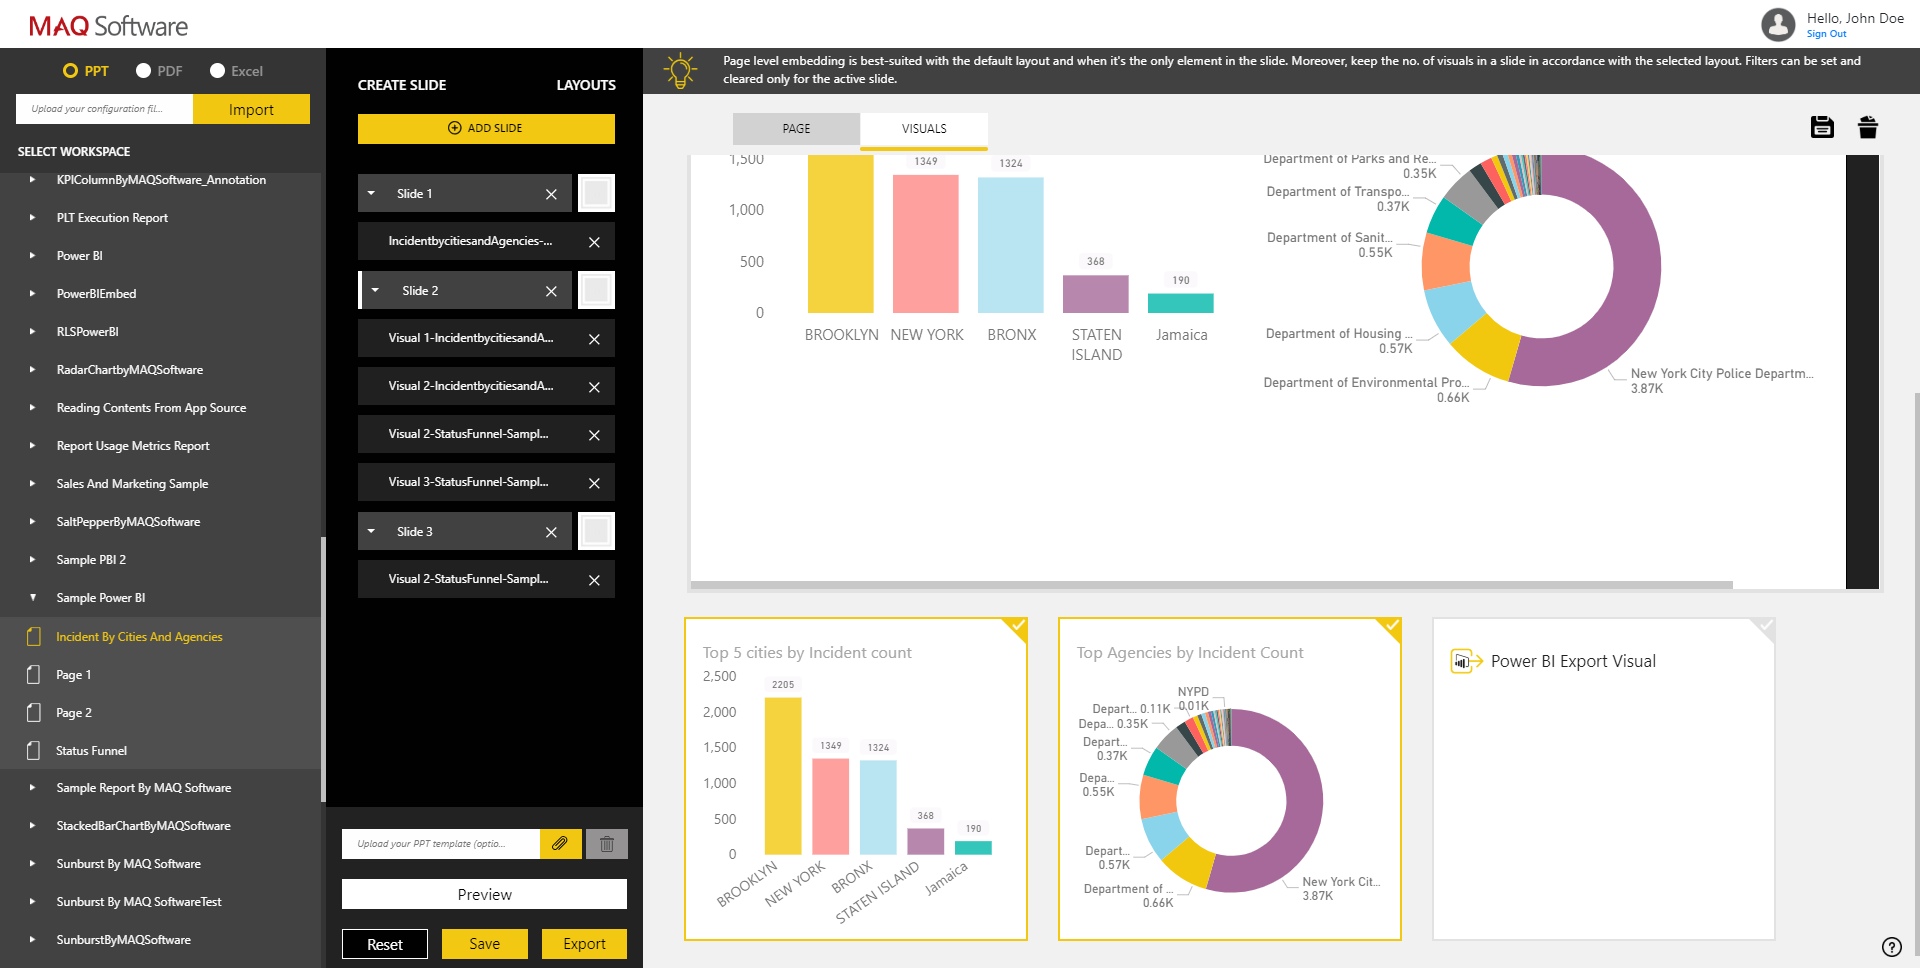Viewport: 1920px width, 968px height.
Task: Click the Preview button
Action: coord(484,893)
